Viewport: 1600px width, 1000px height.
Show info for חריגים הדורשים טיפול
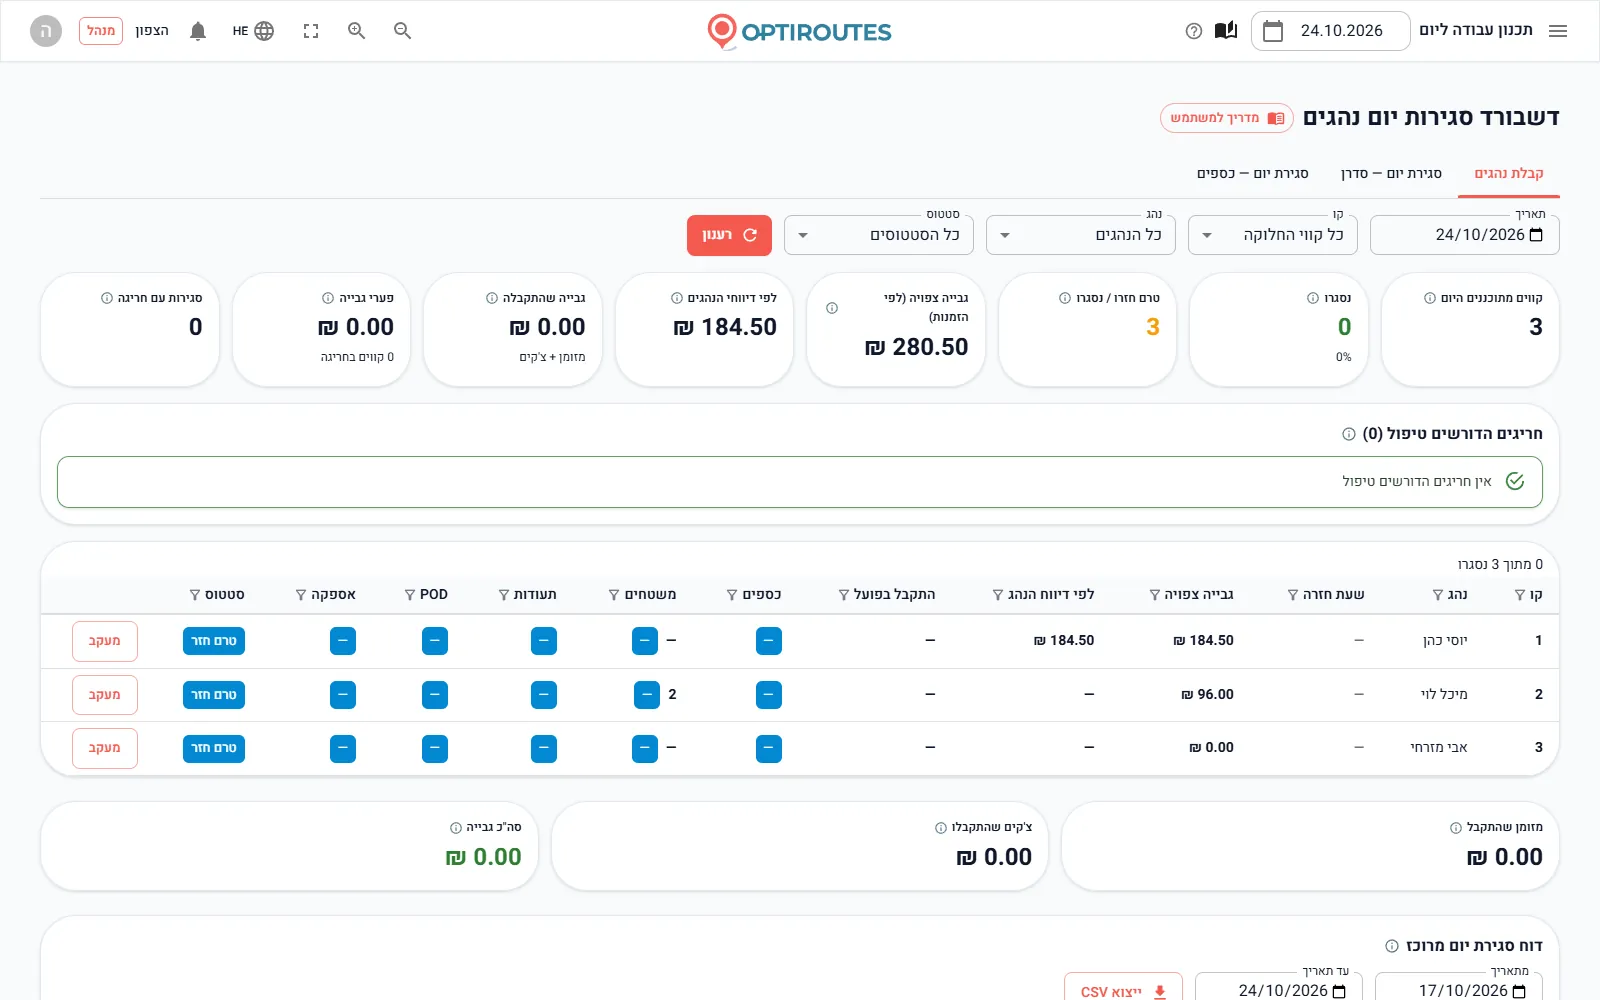(1349, 434)
